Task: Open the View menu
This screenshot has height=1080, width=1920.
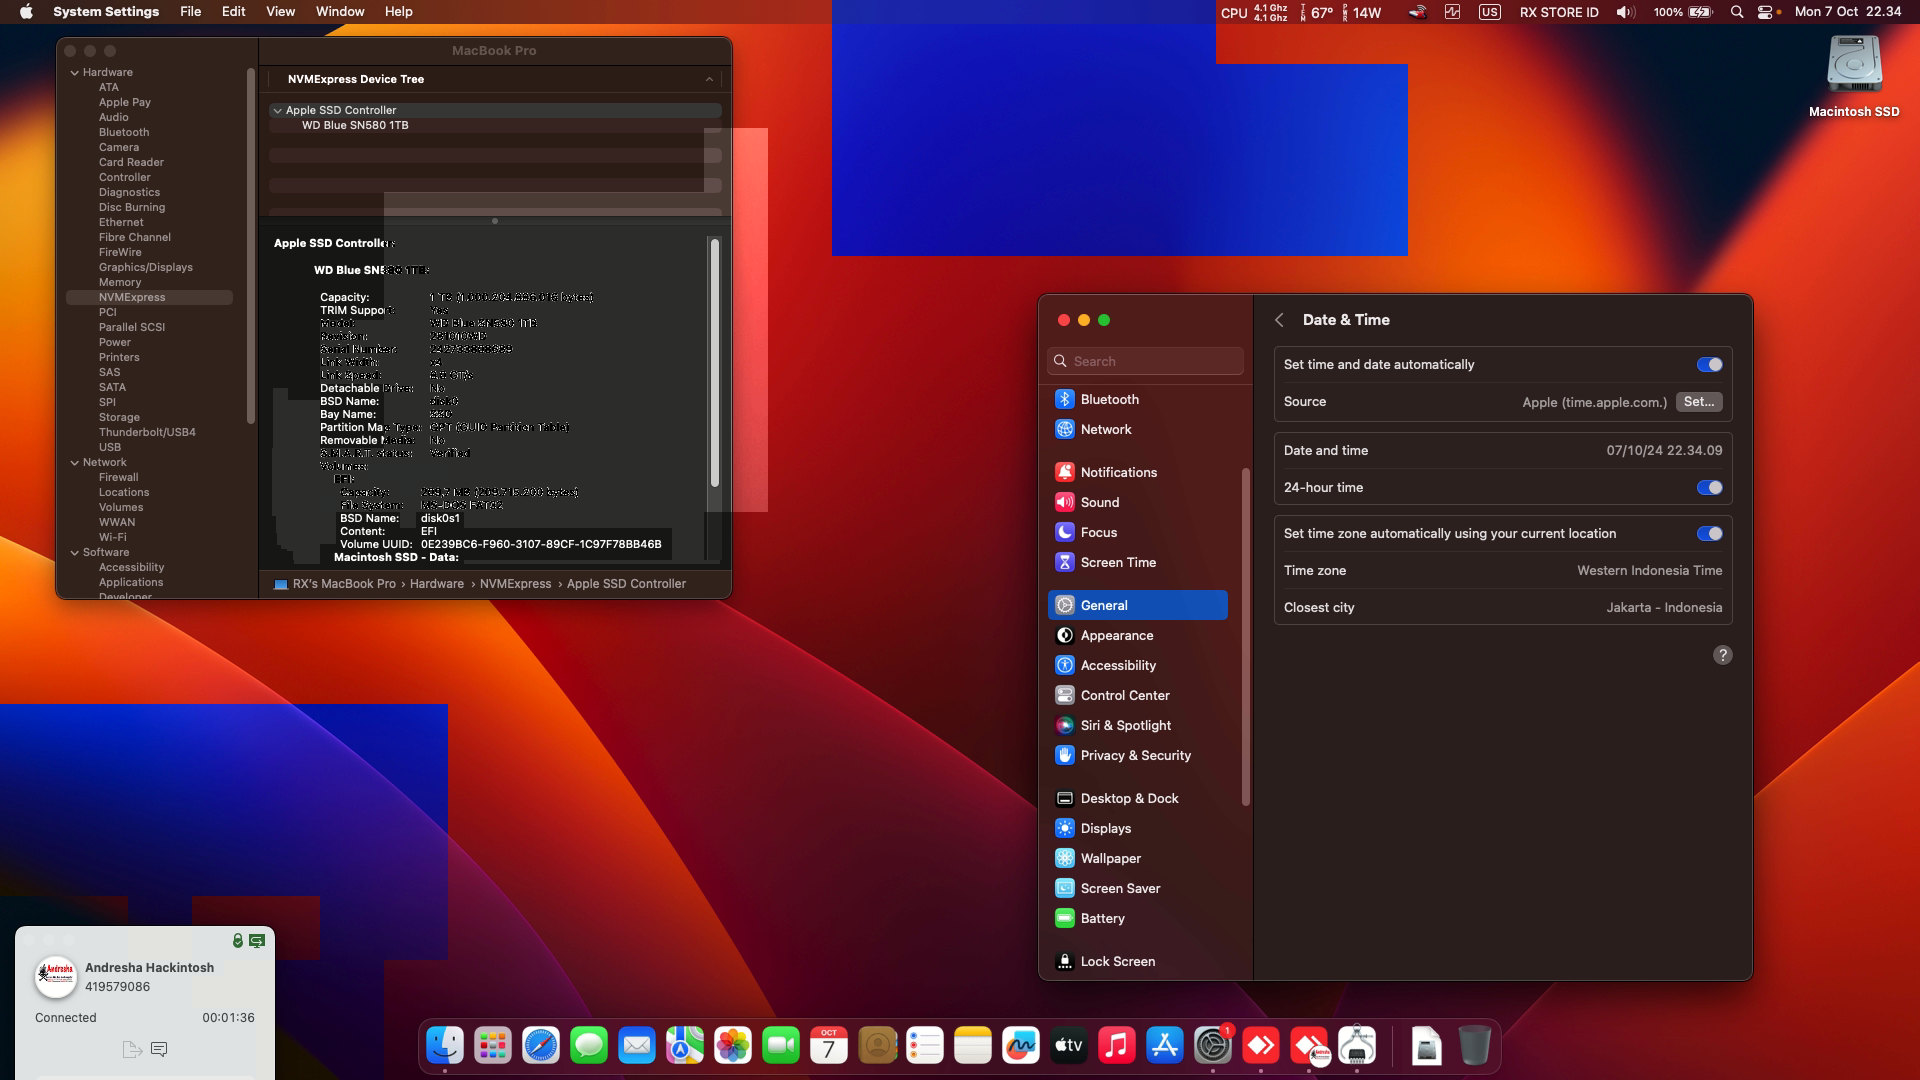Action: (x=280, y=12)
